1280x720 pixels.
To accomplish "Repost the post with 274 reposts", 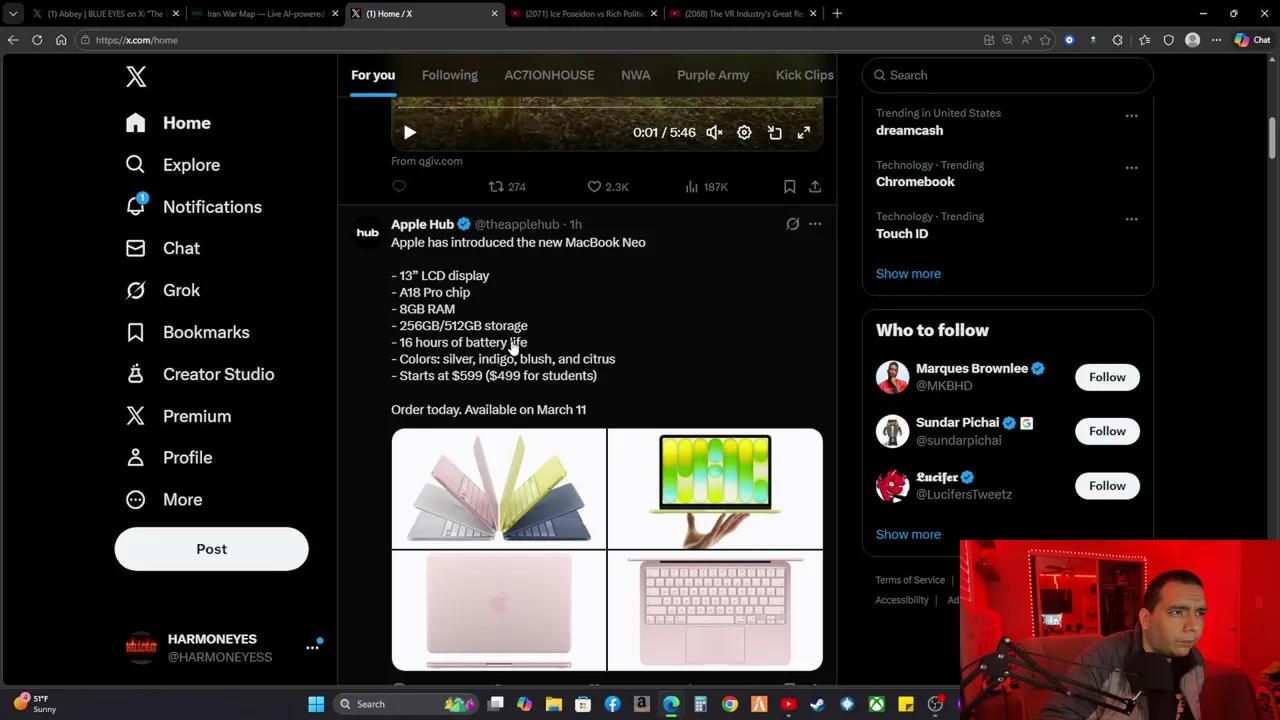I will tap(507, 186).
